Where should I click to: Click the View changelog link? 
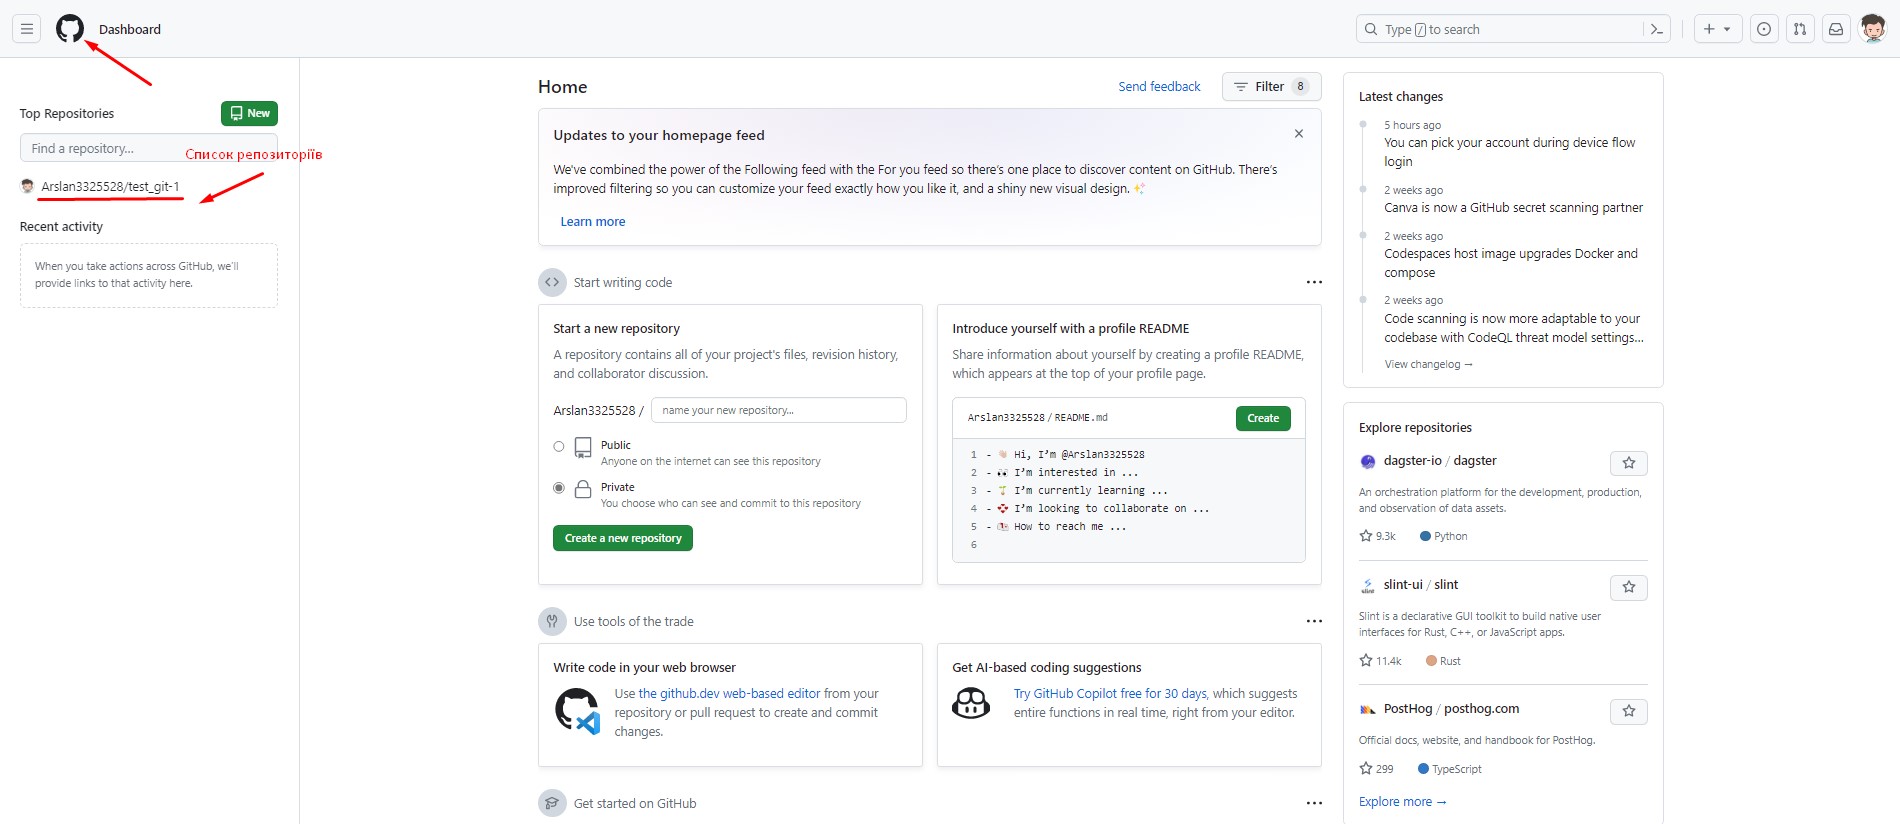pyautogui.click(x=1428, y=364)
